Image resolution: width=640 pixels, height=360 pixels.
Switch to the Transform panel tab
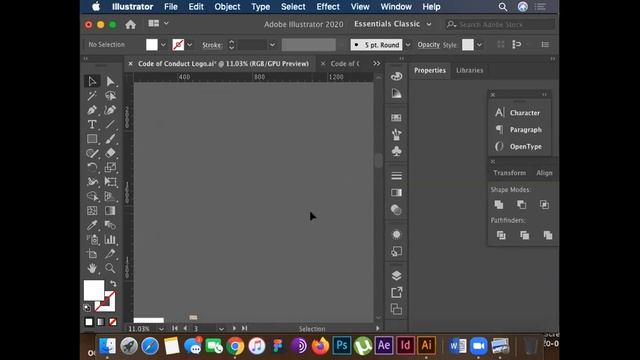509,173
